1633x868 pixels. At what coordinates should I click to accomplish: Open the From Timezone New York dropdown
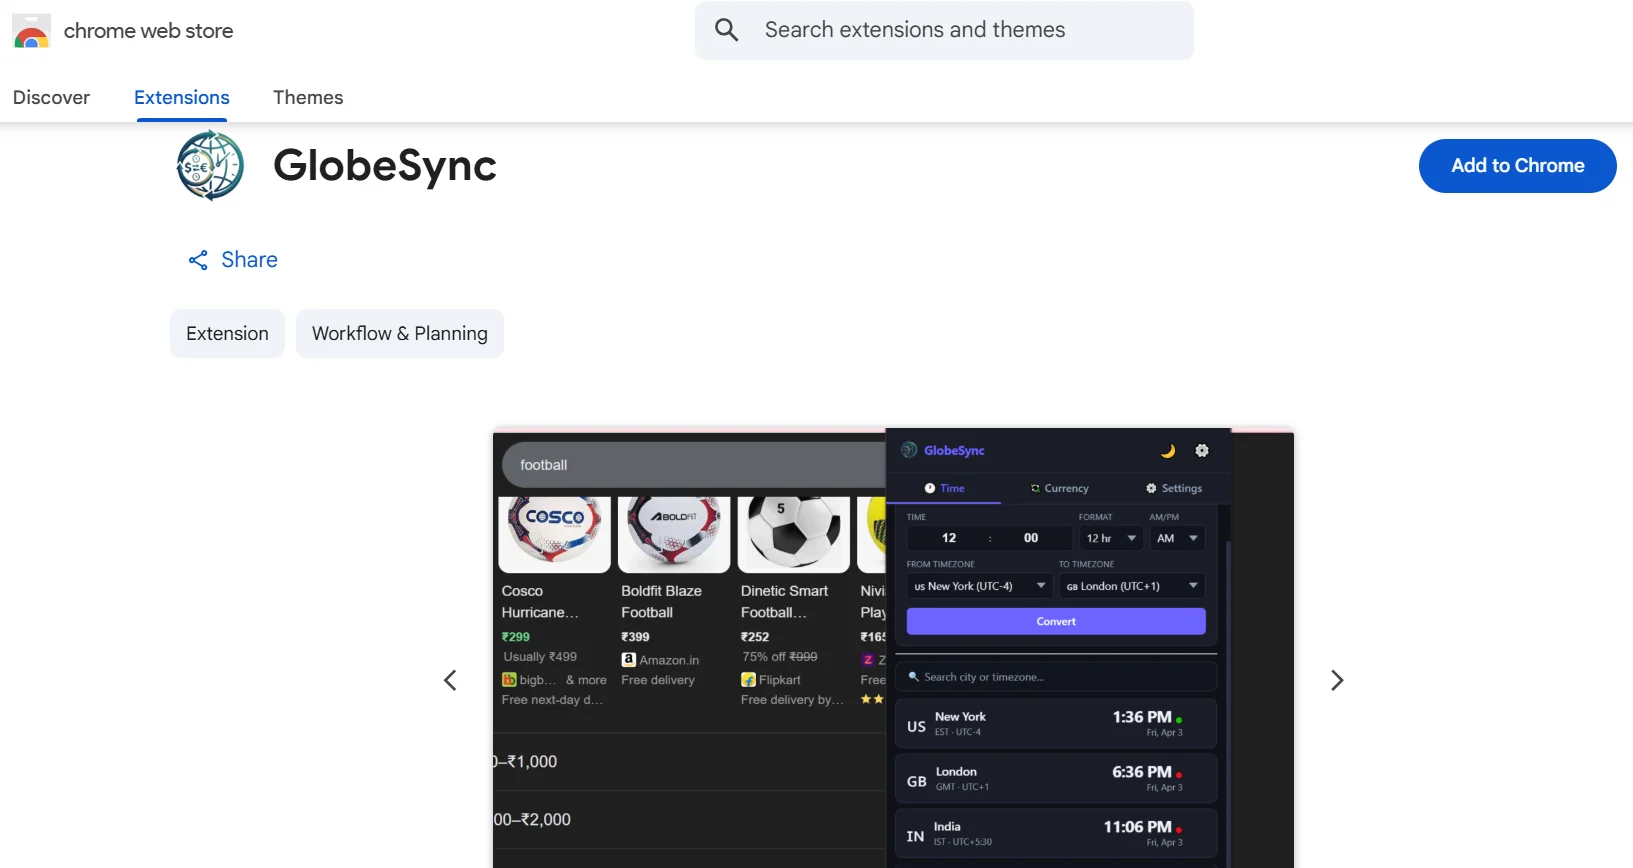tap(979, 586)
